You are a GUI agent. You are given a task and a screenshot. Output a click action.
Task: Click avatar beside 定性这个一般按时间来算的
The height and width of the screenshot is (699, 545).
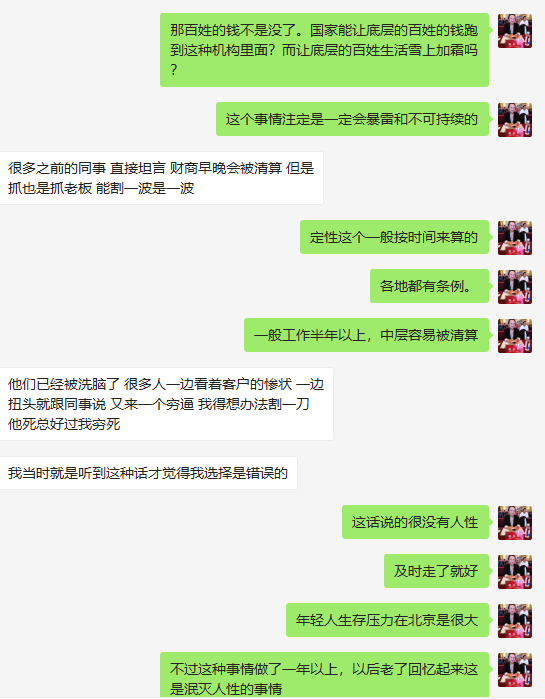(x=515, y=238)
